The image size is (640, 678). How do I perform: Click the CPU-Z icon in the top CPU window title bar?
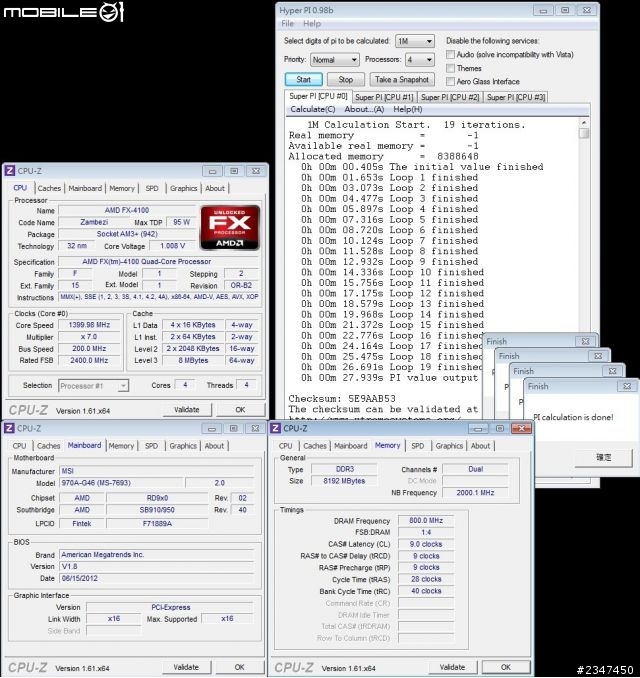[10, 171]
